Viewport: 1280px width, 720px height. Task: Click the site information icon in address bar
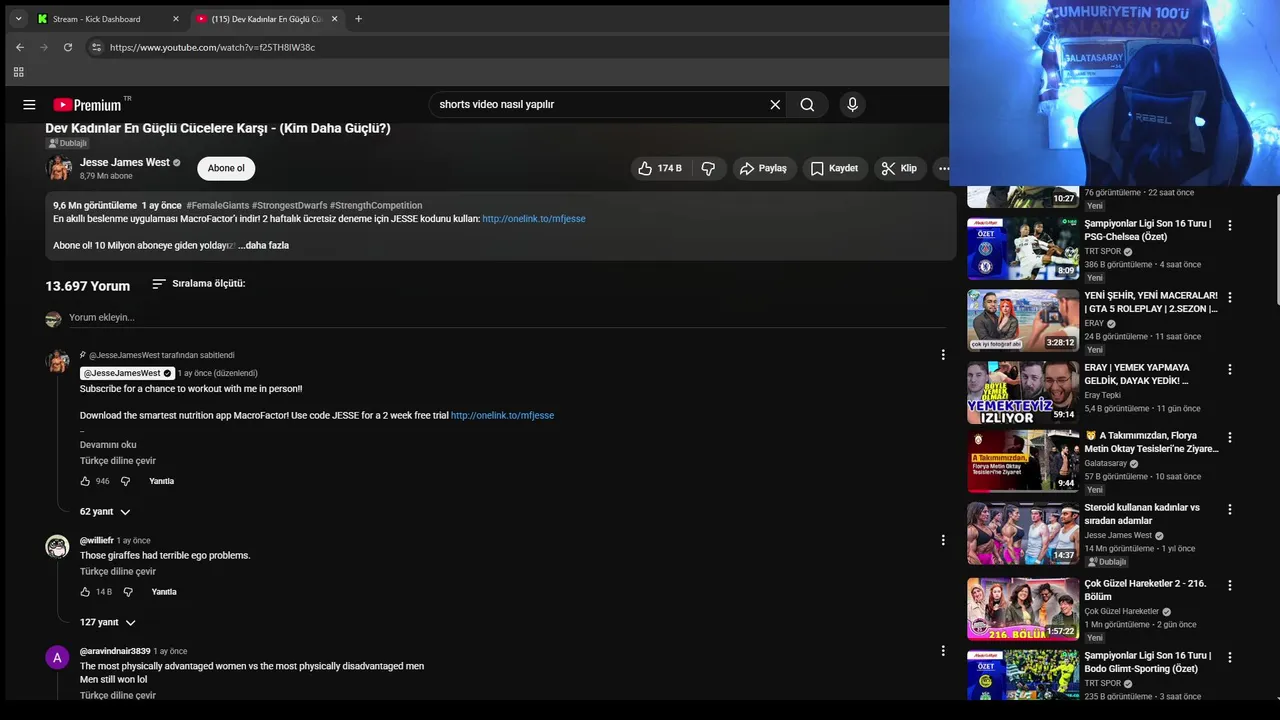96,47
